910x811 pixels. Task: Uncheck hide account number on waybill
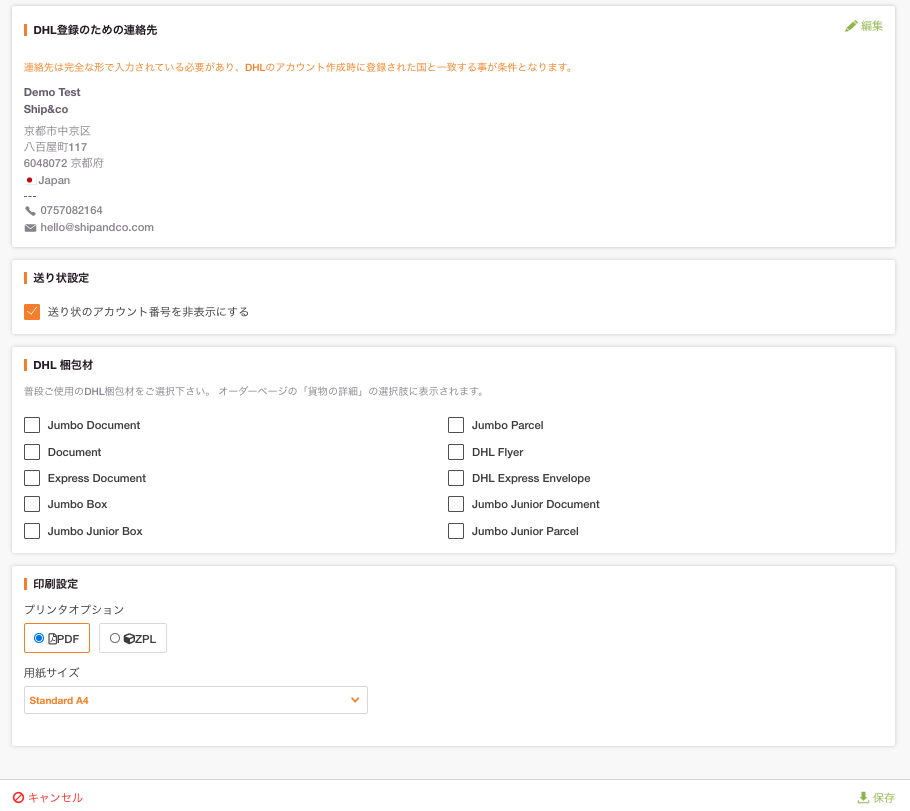[32, 312]
